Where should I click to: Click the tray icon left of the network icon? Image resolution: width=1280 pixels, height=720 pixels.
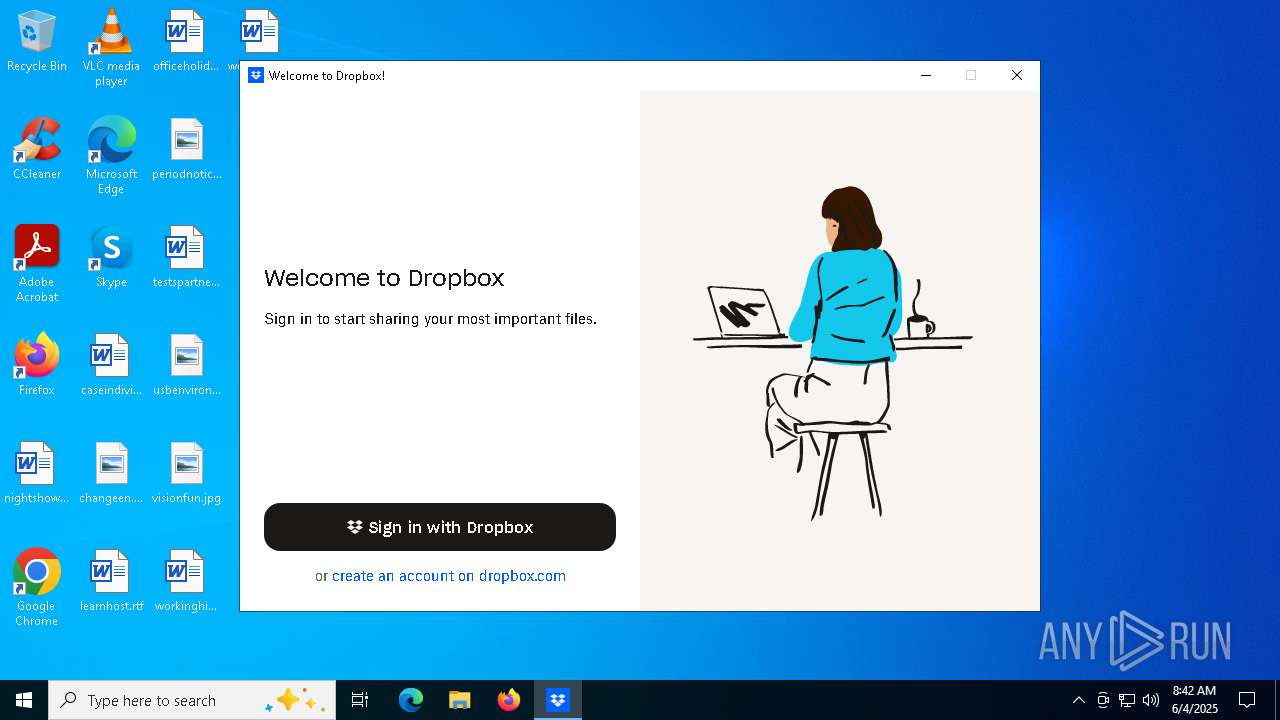1103,700
